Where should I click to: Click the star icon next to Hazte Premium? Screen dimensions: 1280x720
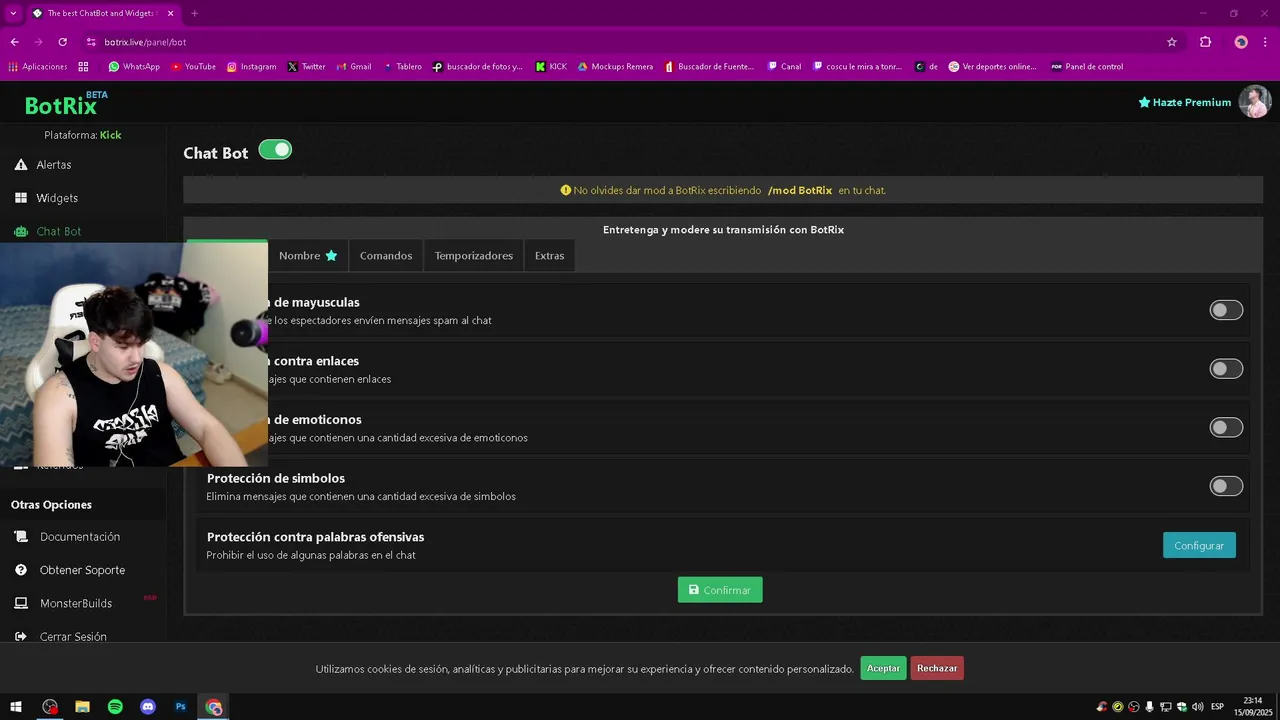[1144, 102]
